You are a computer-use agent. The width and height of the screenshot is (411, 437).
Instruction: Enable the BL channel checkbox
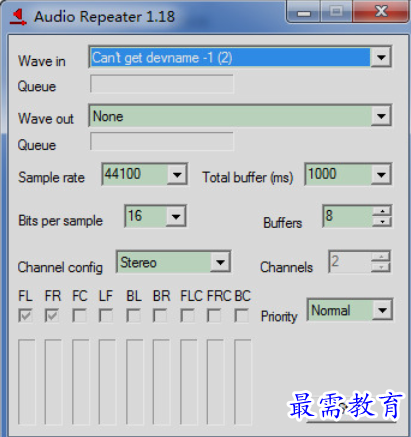tap(133, 315)
